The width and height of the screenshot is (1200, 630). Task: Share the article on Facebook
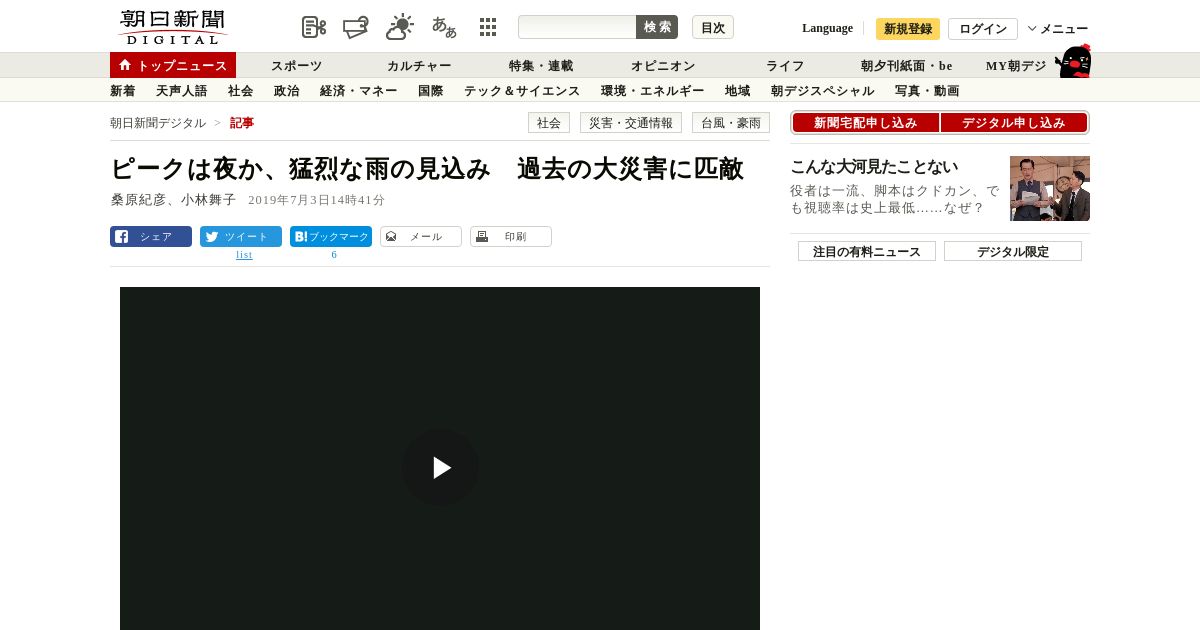point(151,237)
